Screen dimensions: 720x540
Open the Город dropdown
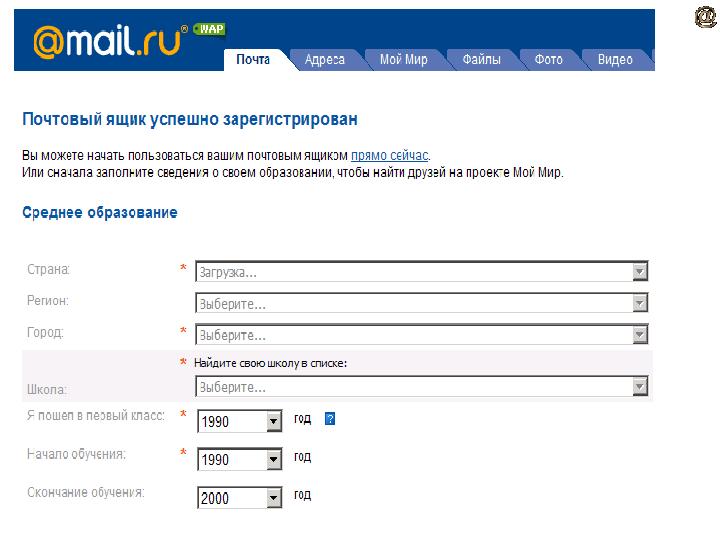422,334
